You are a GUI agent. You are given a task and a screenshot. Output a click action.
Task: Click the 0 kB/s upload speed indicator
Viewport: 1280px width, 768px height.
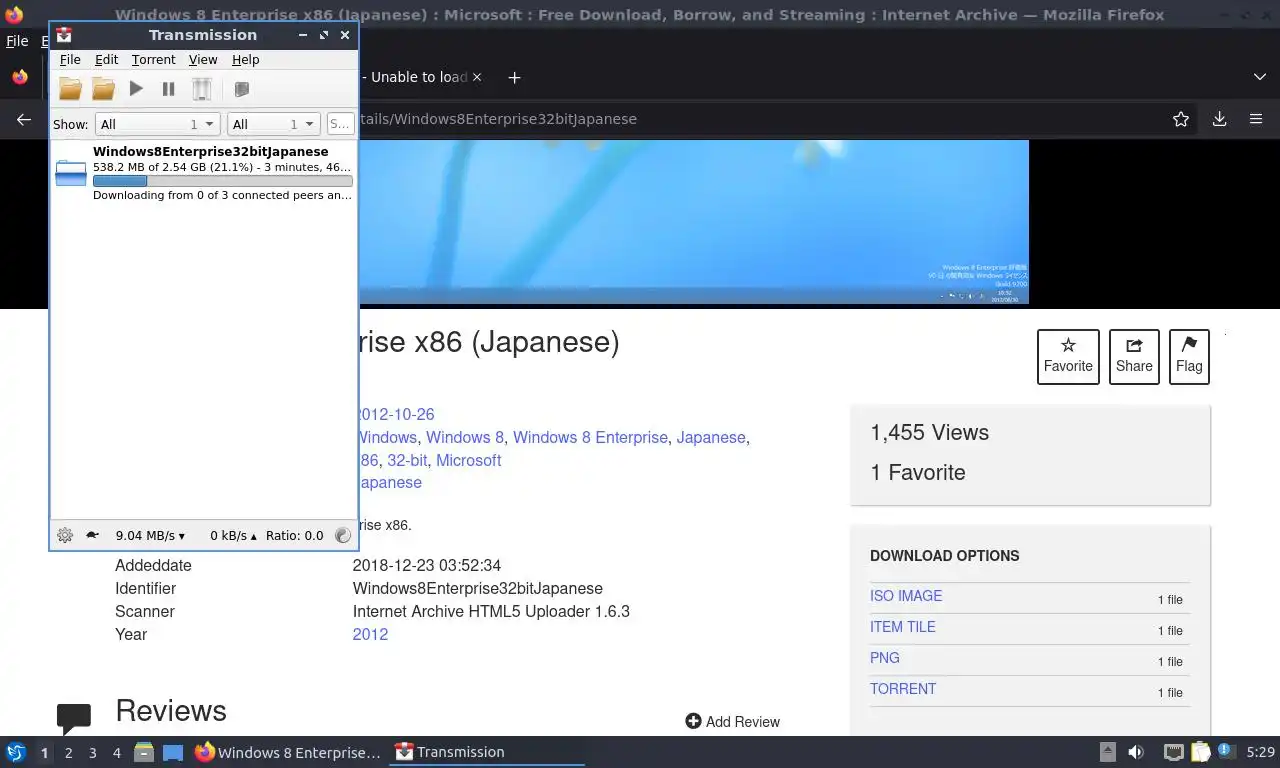[x=233, y=536]
